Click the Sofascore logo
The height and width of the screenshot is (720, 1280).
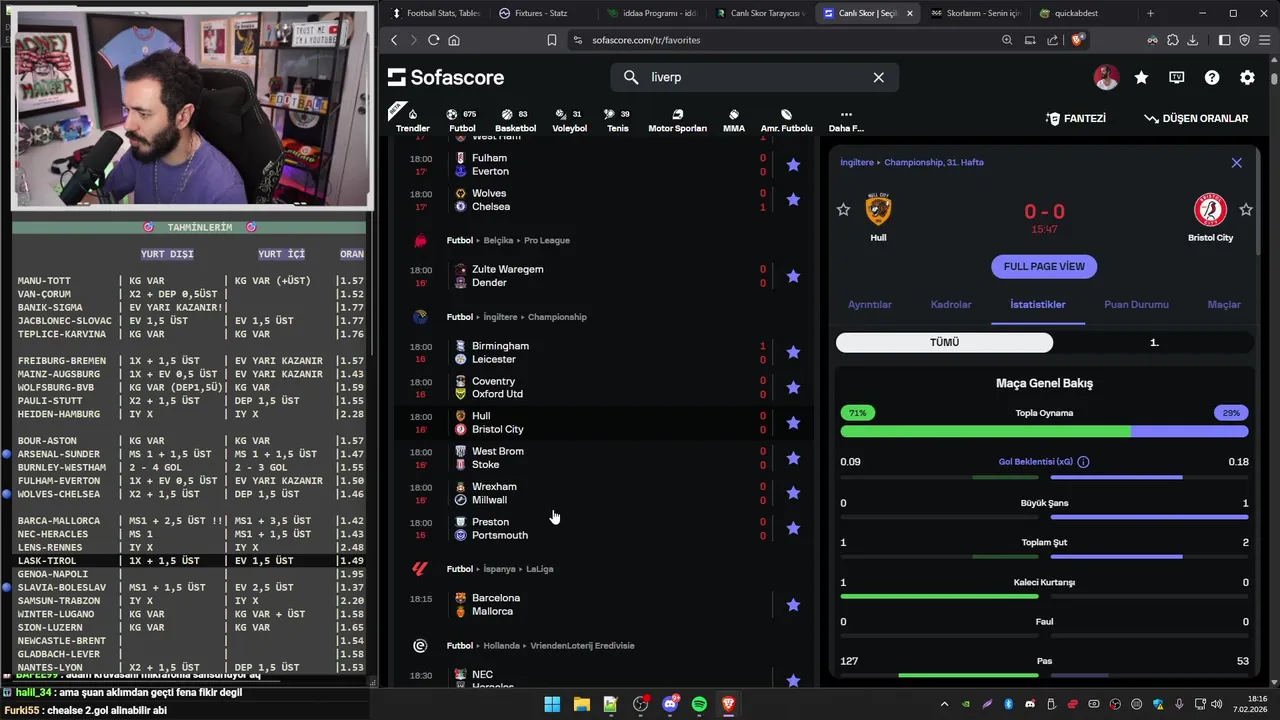pyautogui.click(x=446, y=77)
